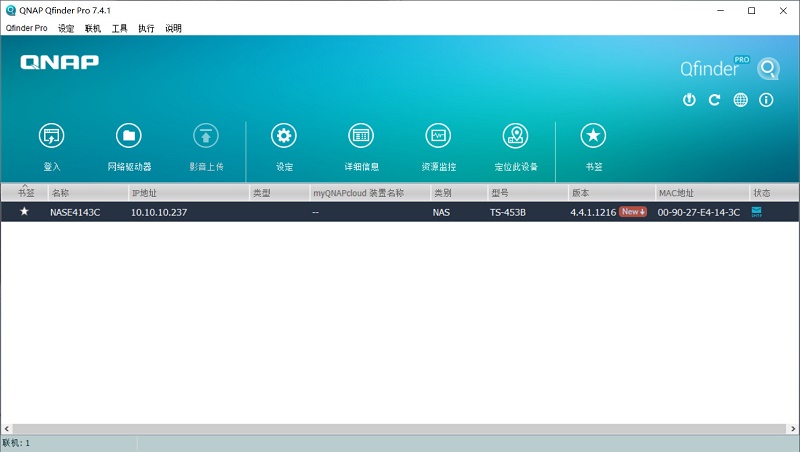Sort by the 版本 column header

pyautogui.click(x=612, y=192)
